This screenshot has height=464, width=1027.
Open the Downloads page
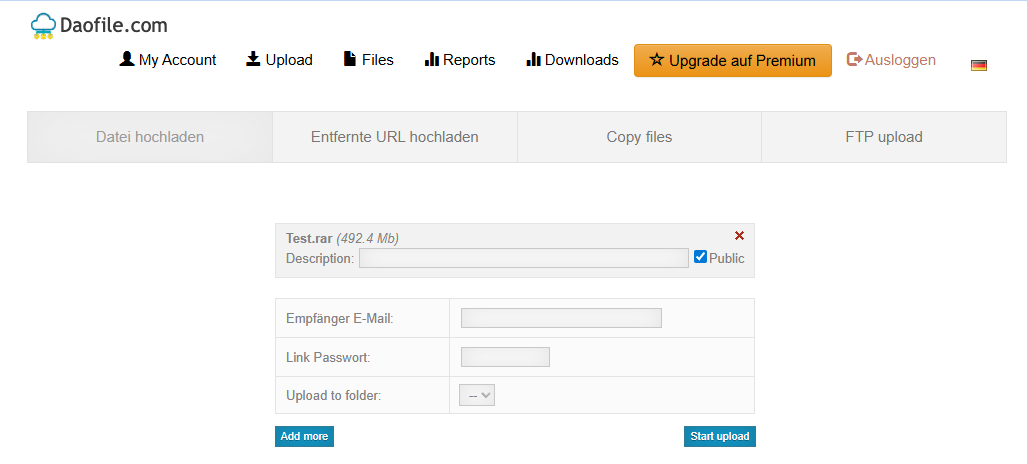tap(572, 60)
